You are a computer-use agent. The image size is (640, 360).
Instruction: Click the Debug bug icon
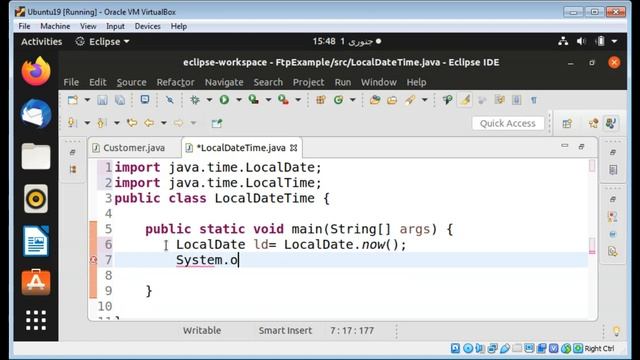195,100
